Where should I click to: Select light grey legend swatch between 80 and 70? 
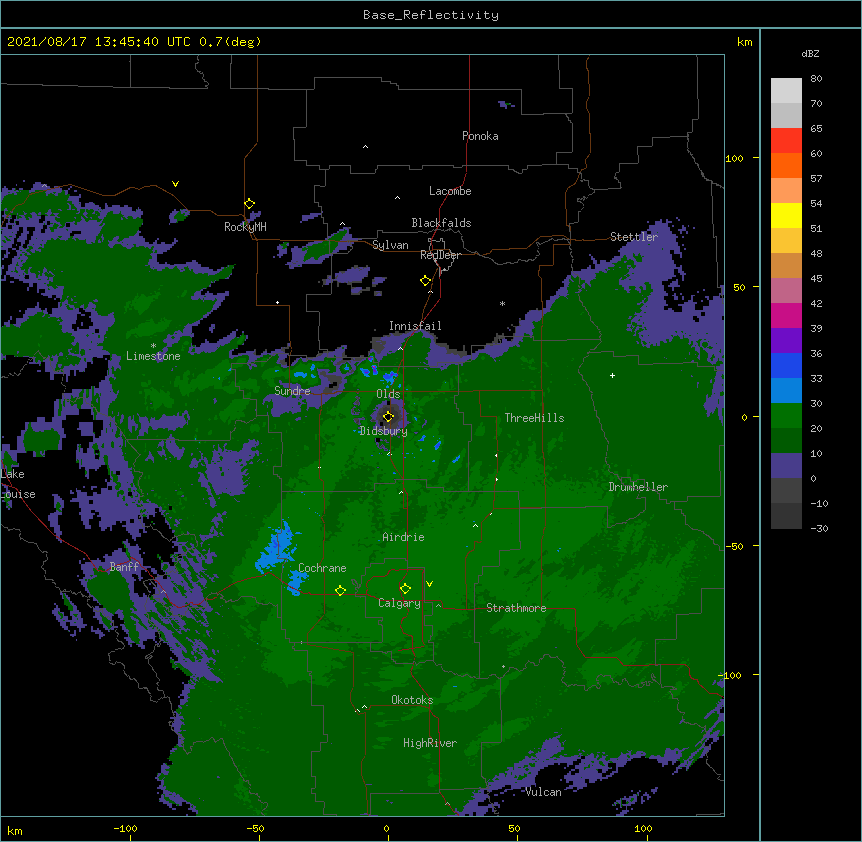point(786,90)
